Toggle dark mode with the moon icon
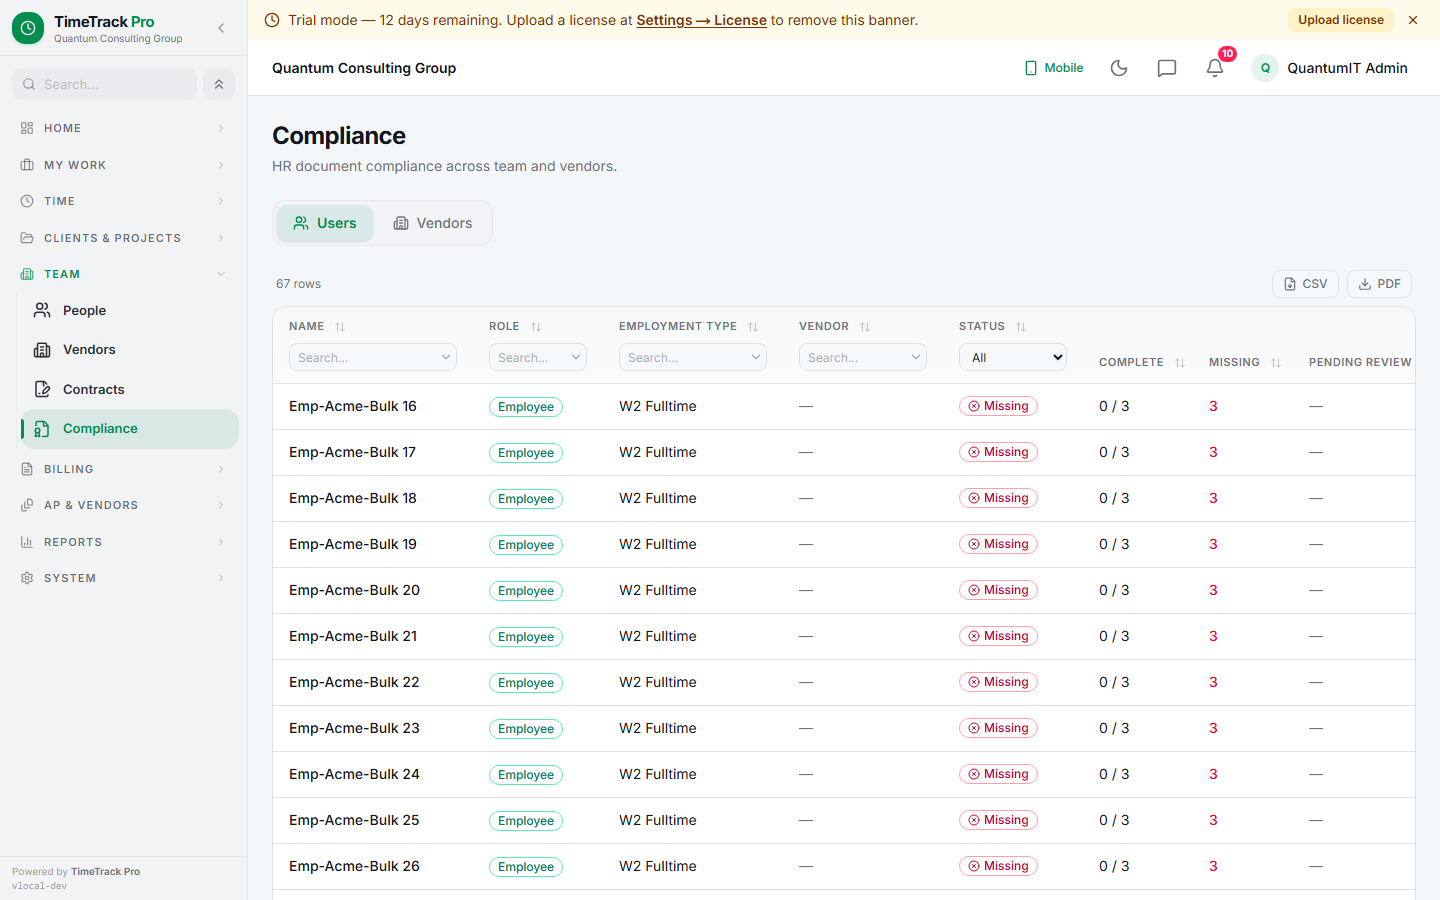 coord(1119,68)
